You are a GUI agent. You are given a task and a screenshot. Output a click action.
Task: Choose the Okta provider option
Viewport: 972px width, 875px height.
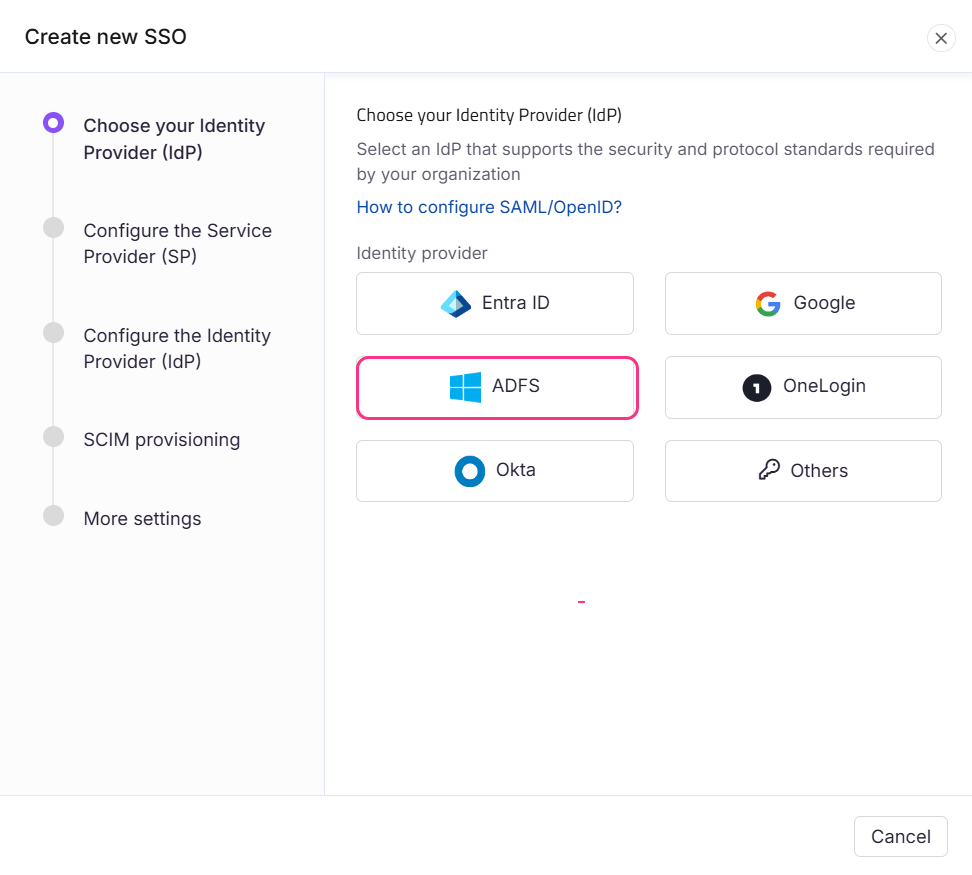coord(495,470)
